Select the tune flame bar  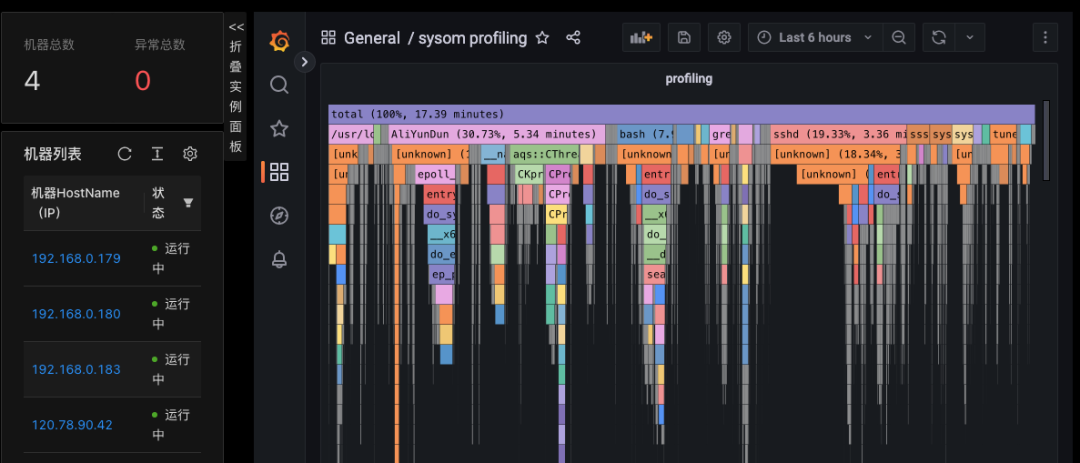coord(1005,134)
